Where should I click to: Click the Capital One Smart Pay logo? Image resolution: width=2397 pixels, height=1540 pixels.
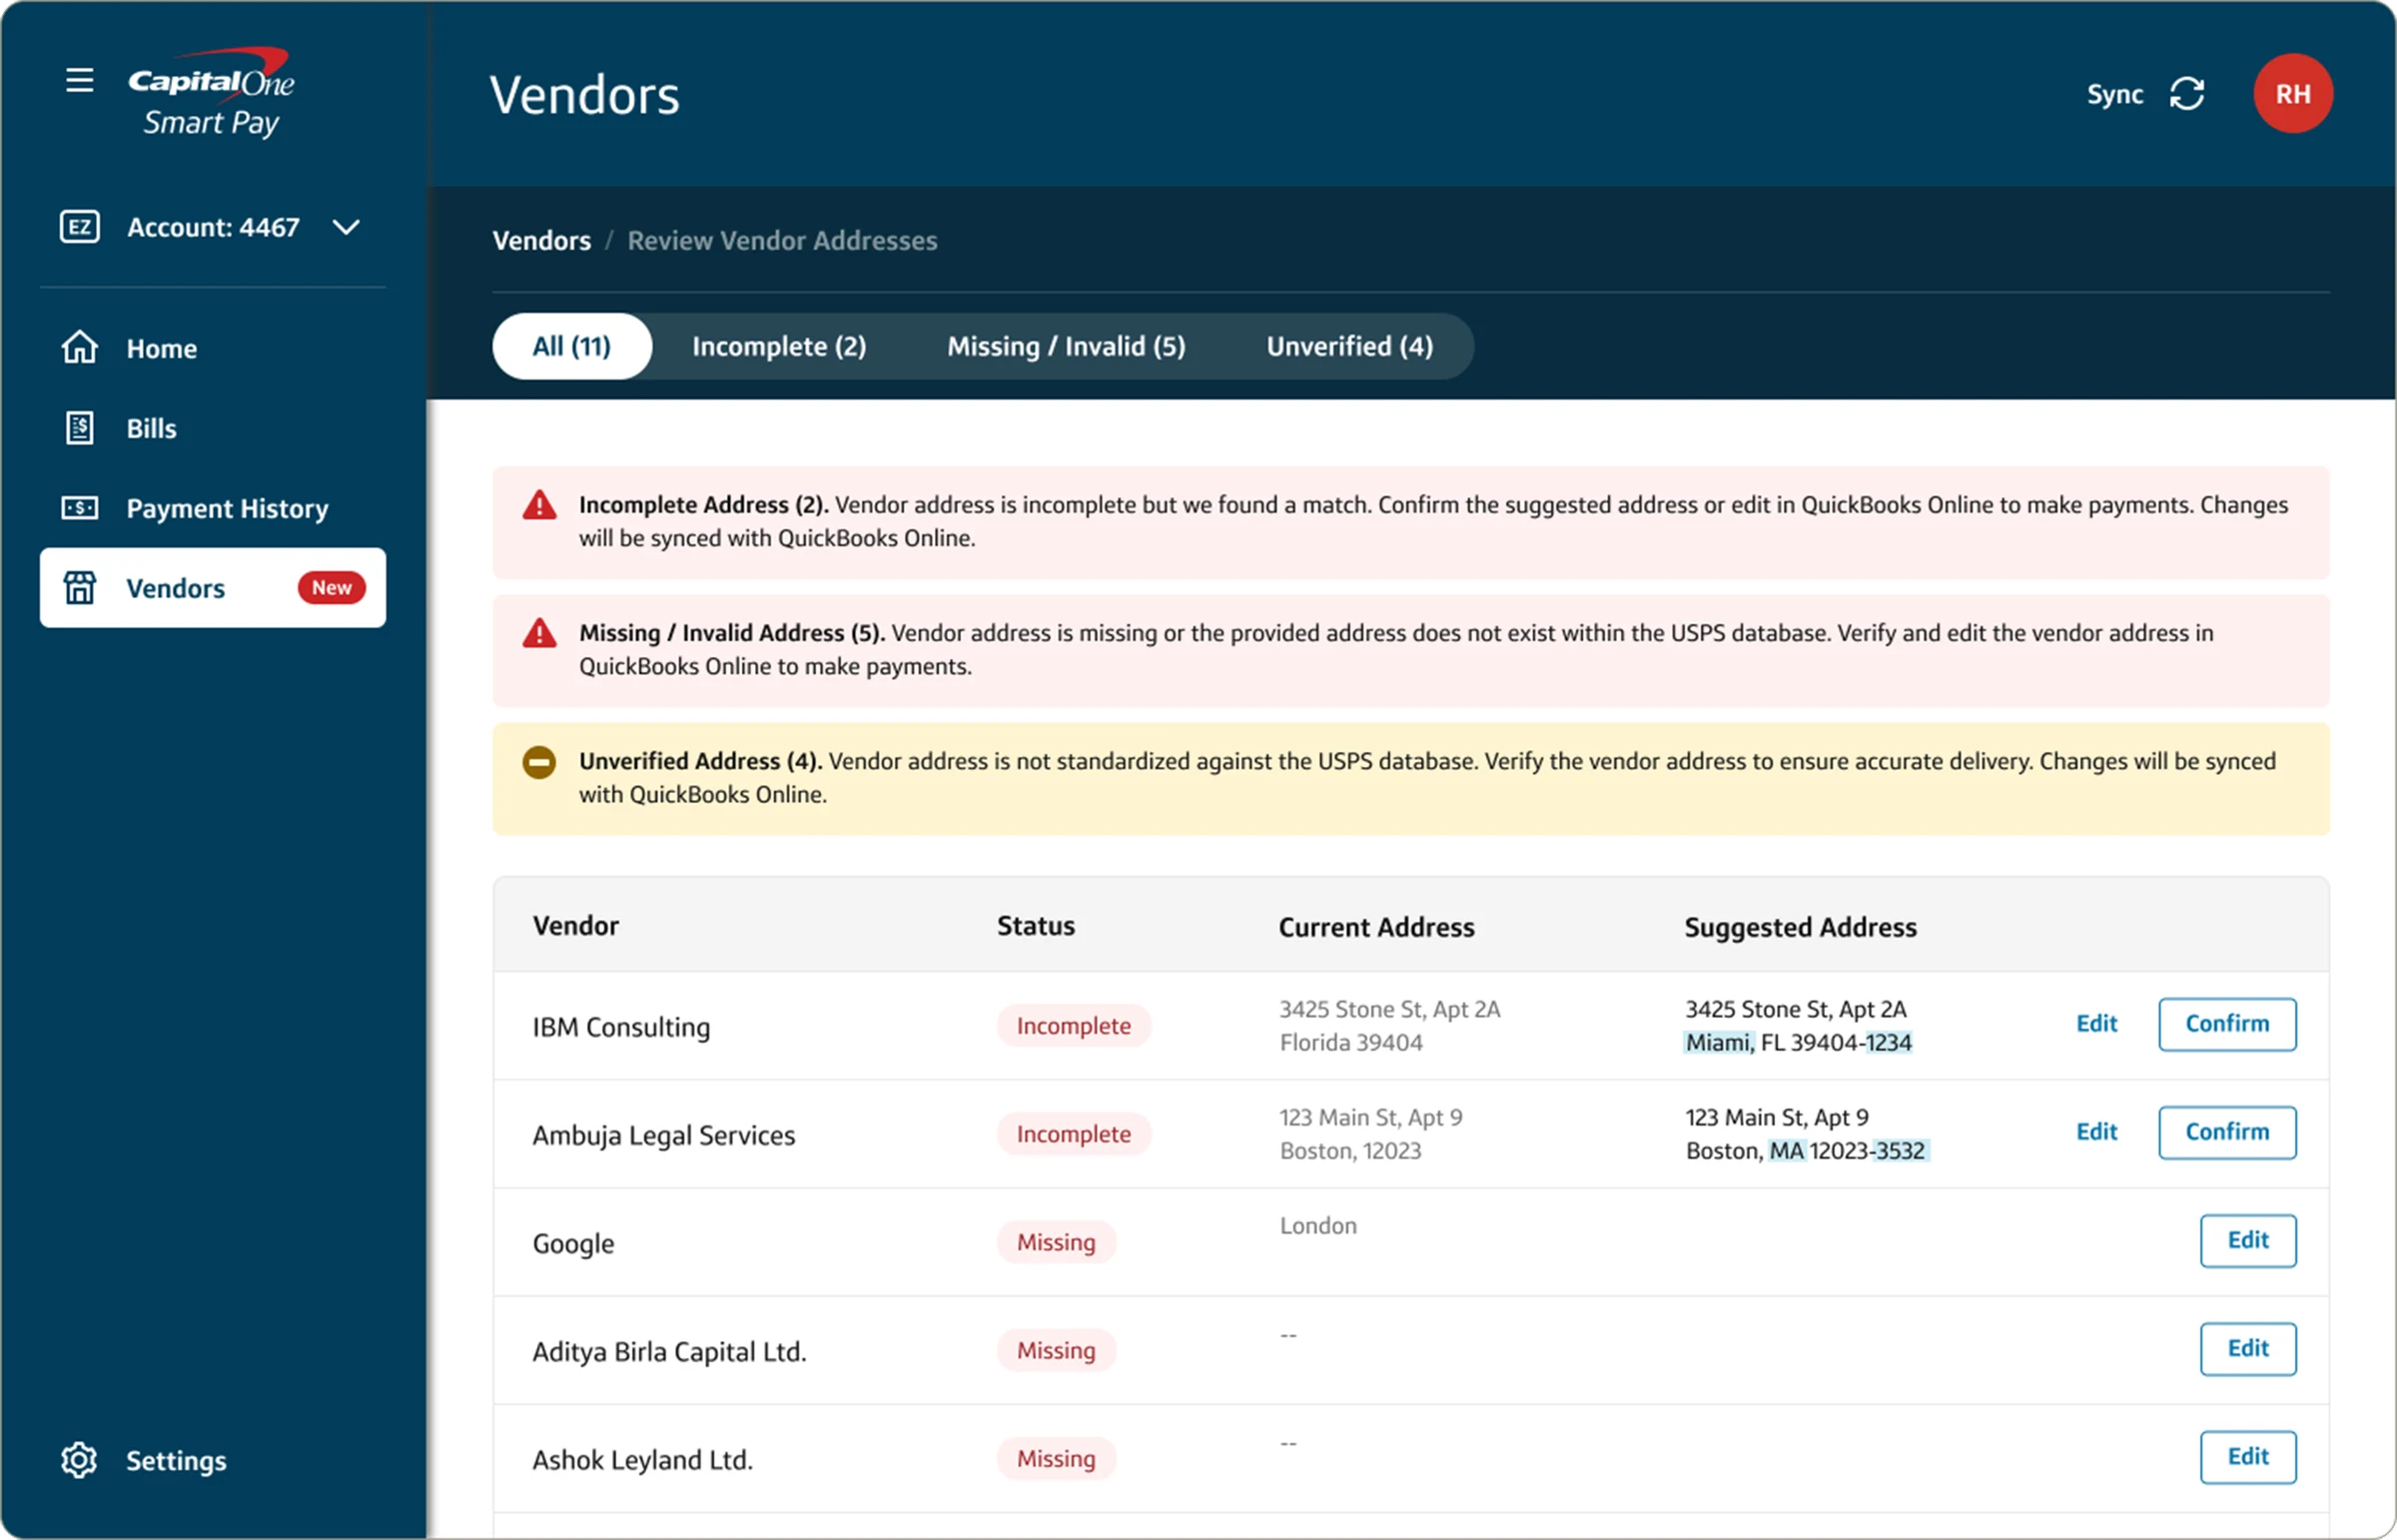211,93
